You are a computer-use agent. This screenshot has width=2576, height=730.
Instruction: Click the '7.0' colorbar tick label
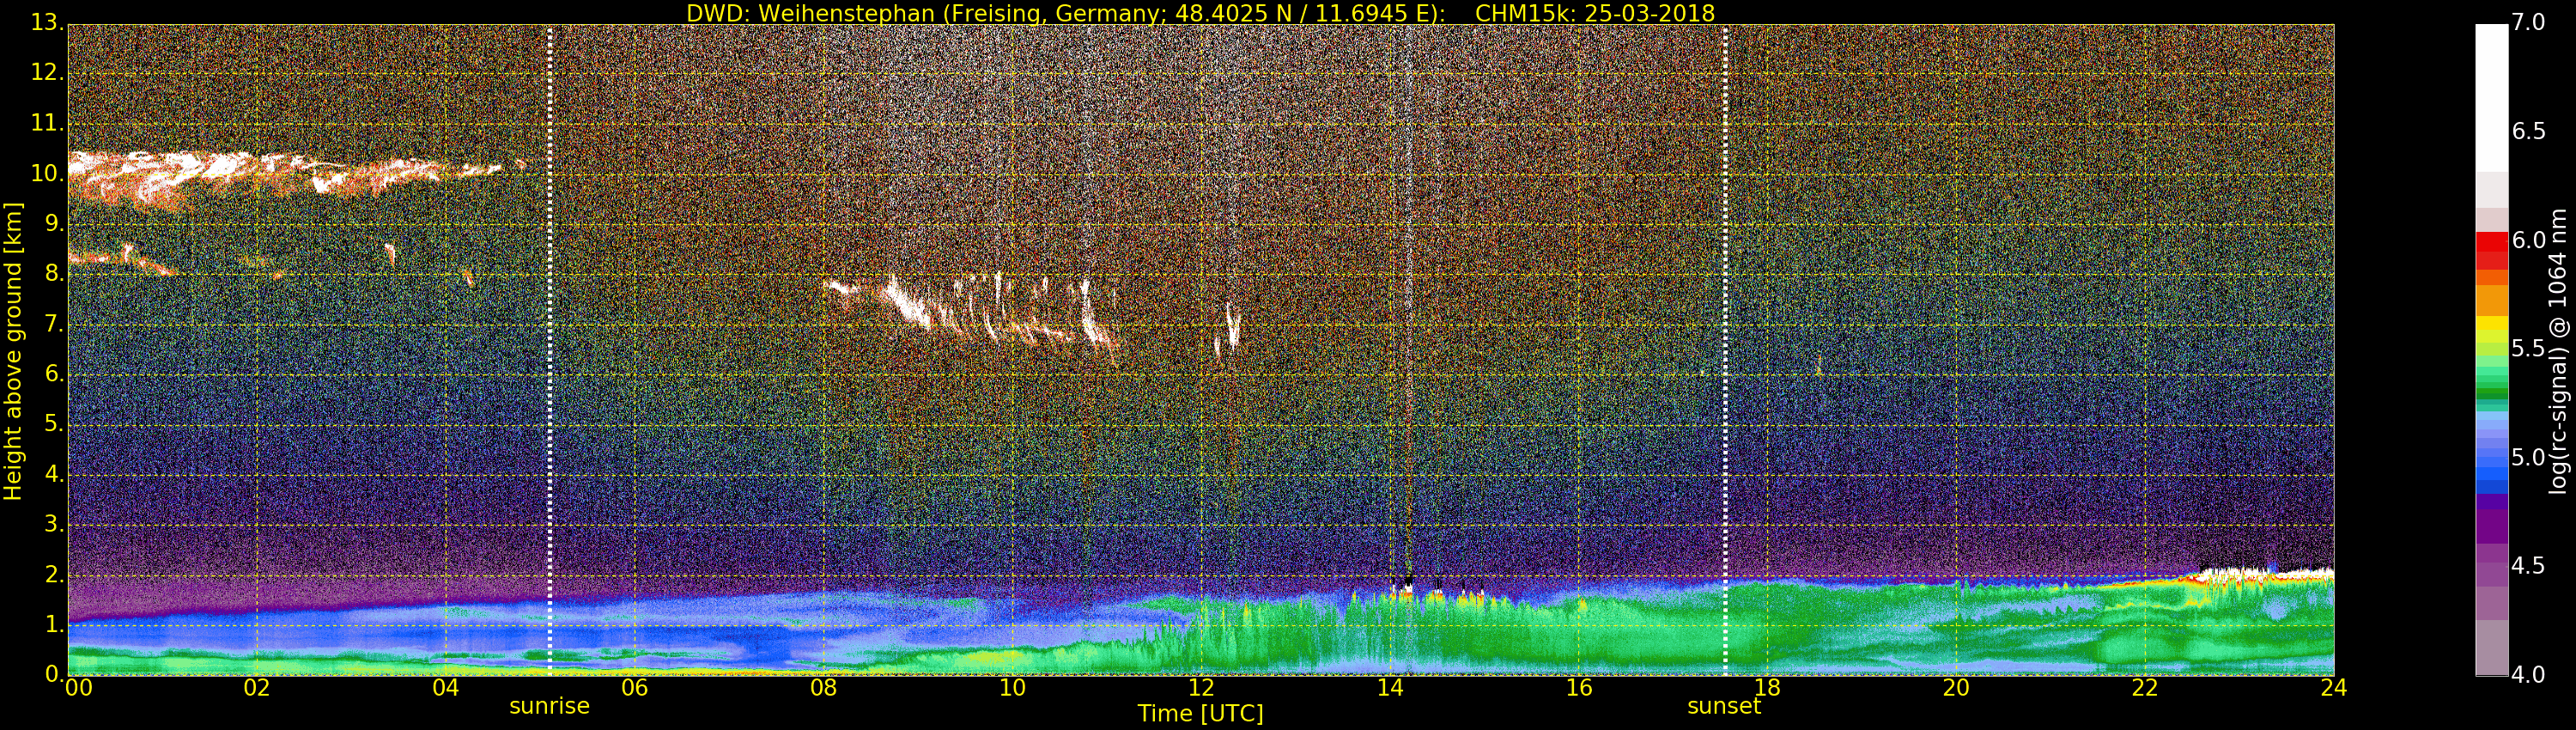[x=2529, y=22]
